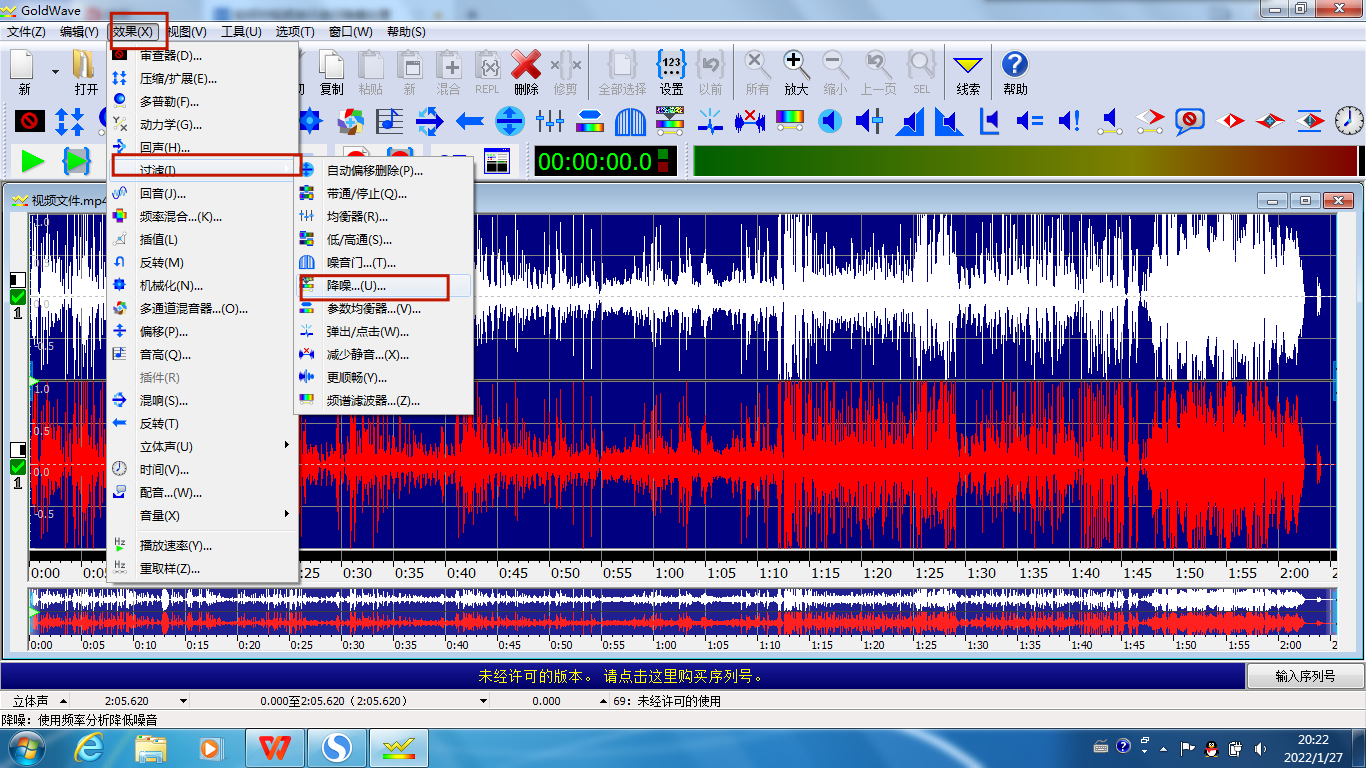This screenshot has width=1366, height=768.
Task: Choose 重取样(Z) menu entry
Action: 203,568
